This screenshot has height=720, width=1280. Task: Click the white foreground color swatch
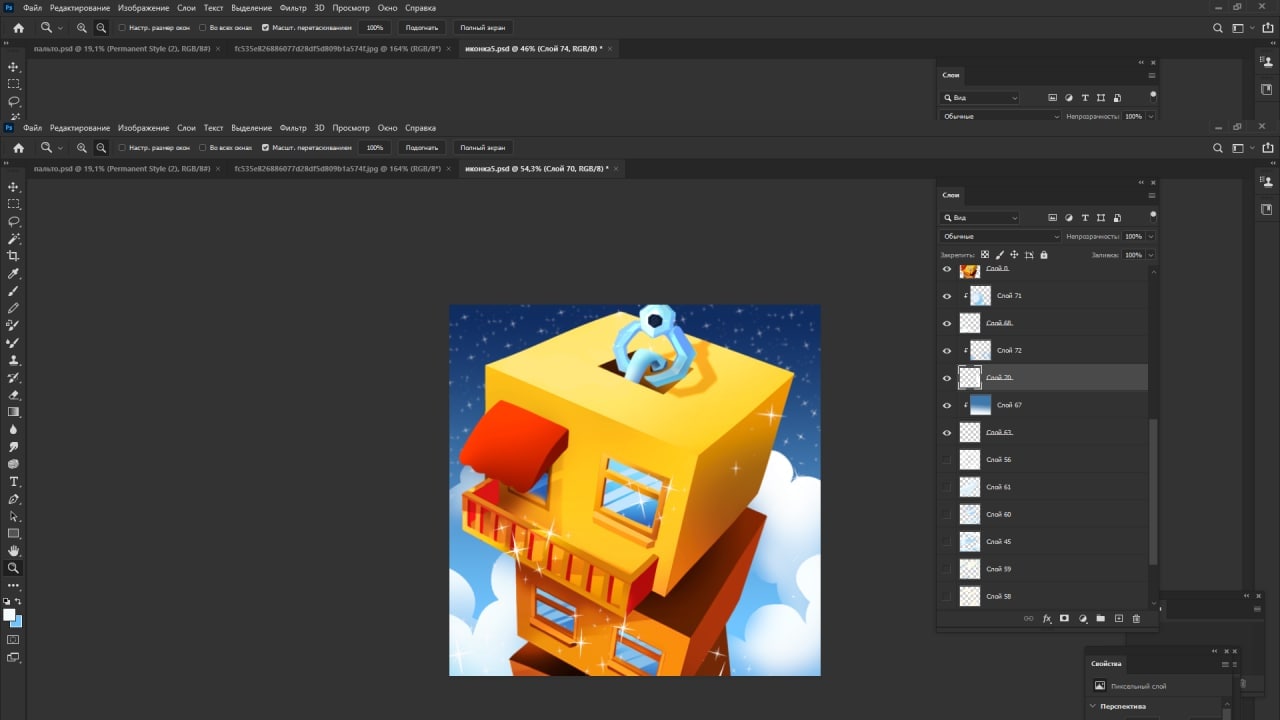tap(9, 615)
